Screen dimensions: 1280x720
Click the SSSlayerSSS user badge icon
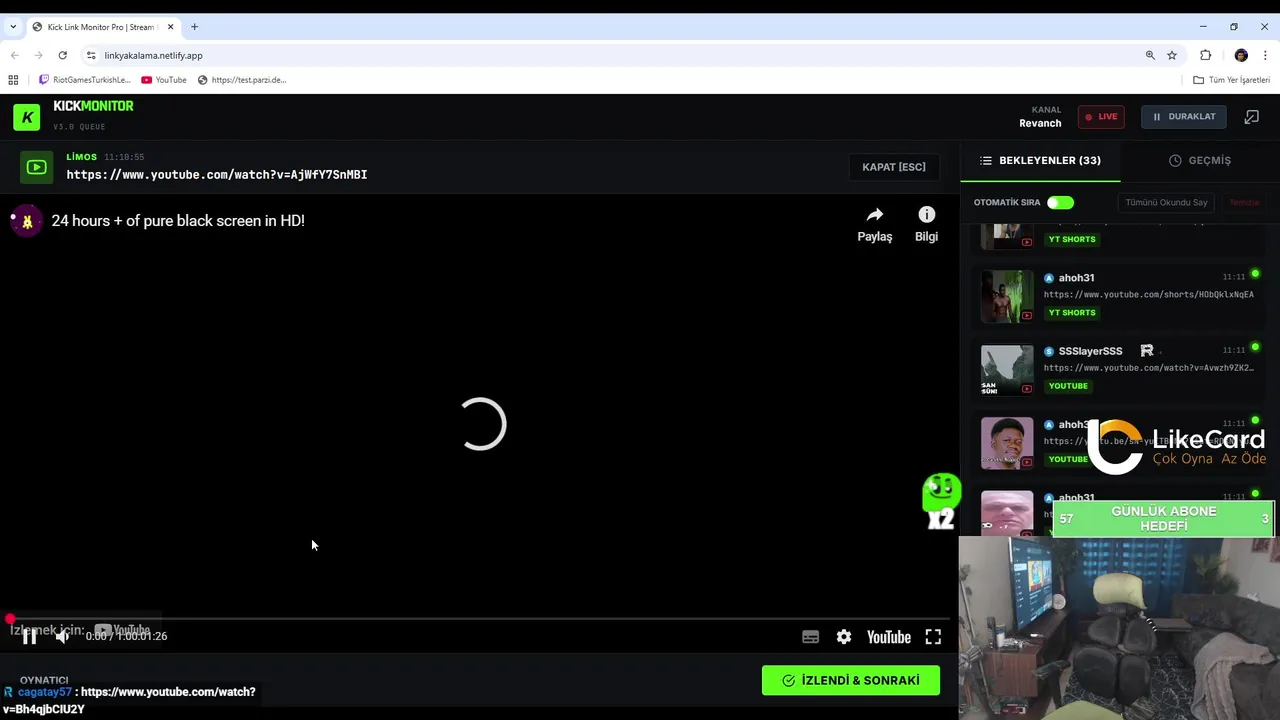coord(1049,352)
